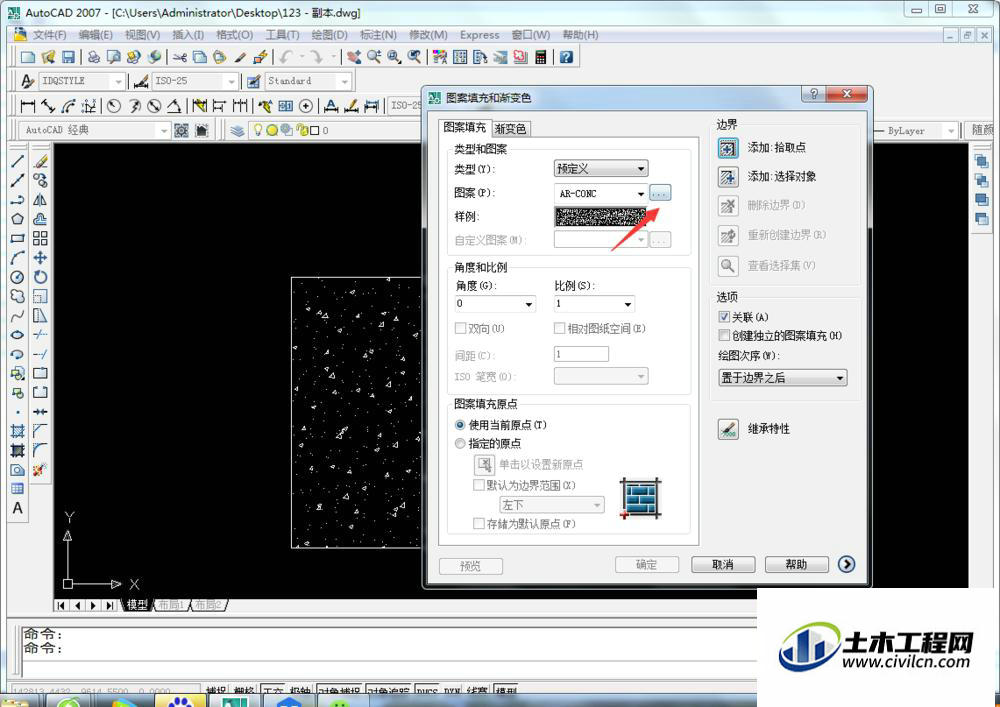
Task: Click the Linear dimension icon
Action: coord(27,105)
